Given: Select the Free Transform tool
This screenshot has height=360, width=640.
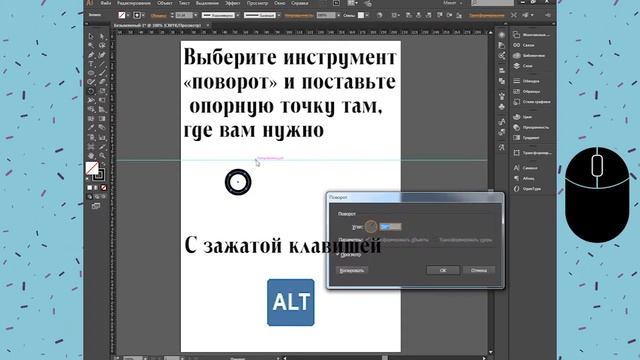Looking at the screenshot, I should [102, 100].
